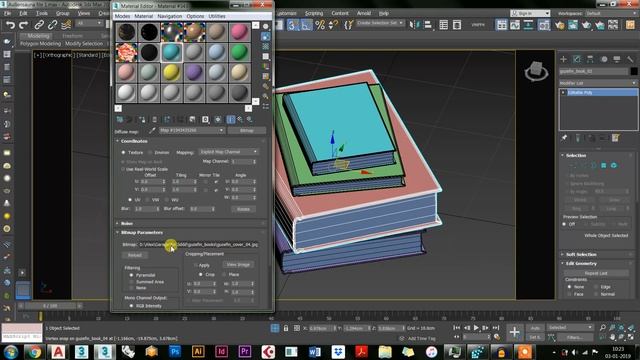Click the Chrome icon in the taskbar
The height and width of the screenshot is (360, 640).
34,351
